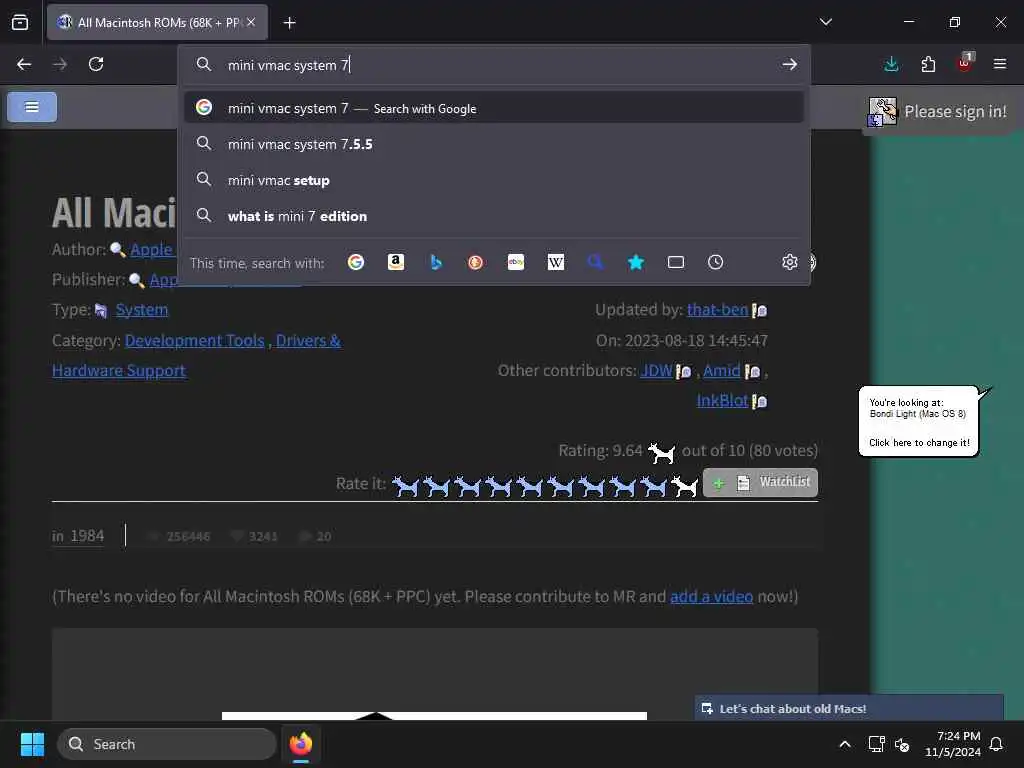Open 'Let's chat about old Macs!' chat bar
Viewport: 1024px width, 768px height.
click(849, 708)
